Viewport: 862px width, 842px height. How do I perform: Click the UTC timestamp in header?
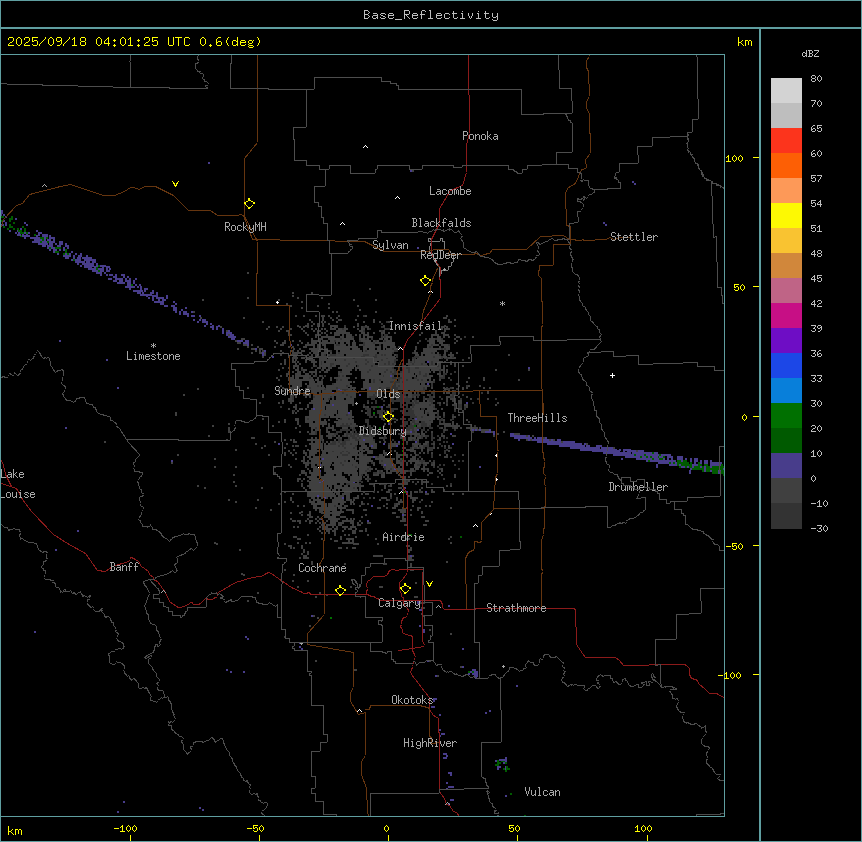134,42
